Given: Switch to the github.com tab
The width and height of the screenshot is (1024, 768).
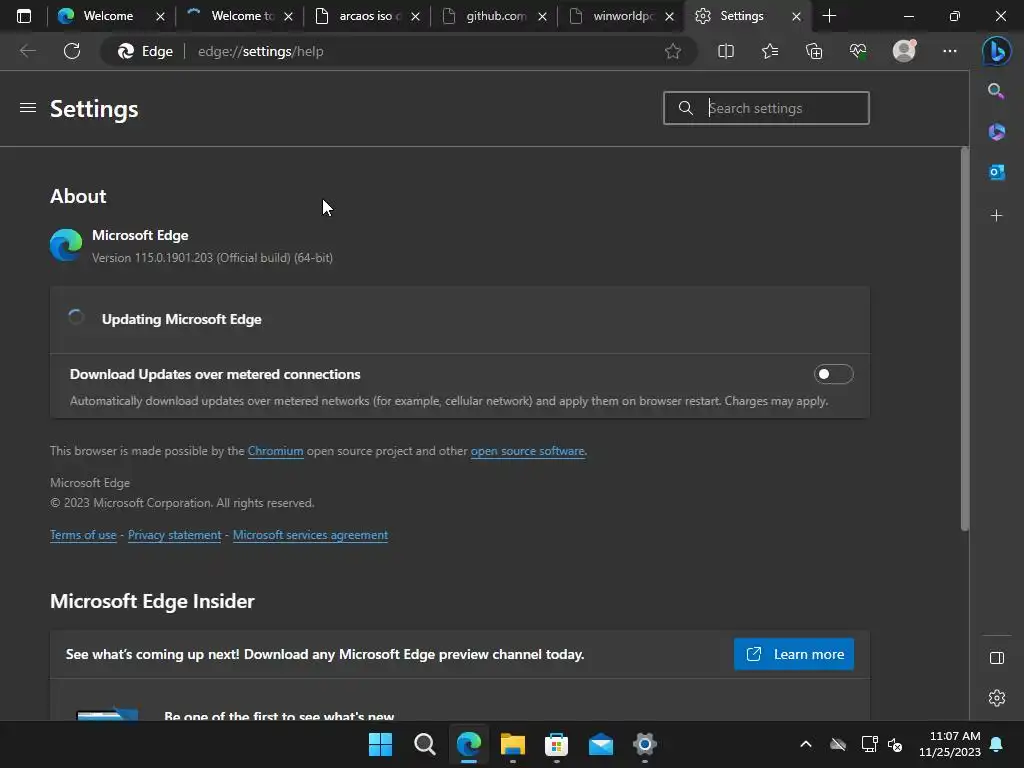Looking at the screenshot, I should pyautogui.click(x=496, y=16).
